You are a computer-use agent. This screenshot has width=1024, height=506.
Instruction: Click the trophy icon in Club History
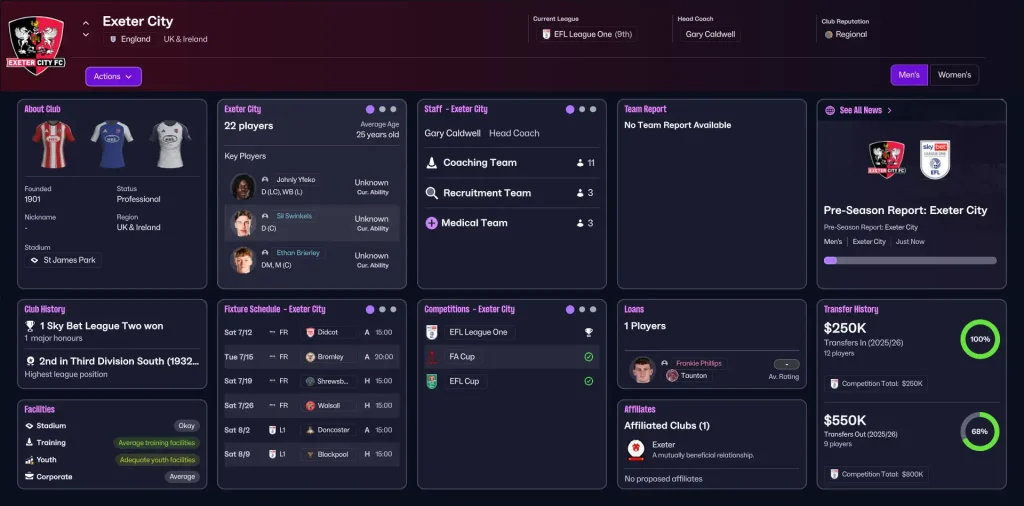pyautogui.click(x=29, y=326)
